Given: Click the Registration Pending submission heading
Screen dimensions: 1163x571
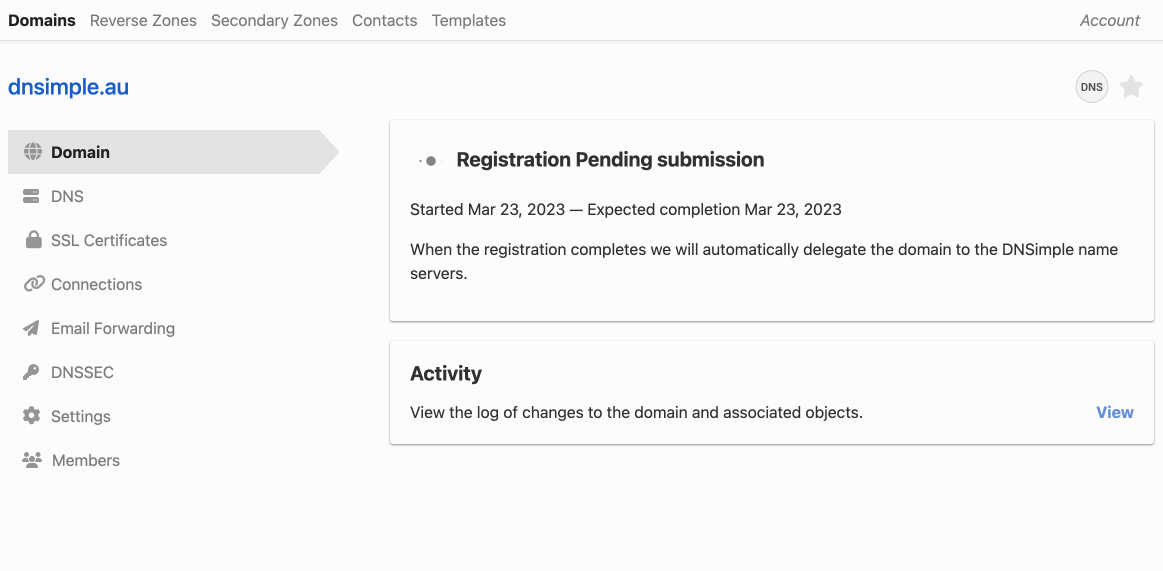Looking at the screenshot, I should pyautogui.click(x=610, y=159).
